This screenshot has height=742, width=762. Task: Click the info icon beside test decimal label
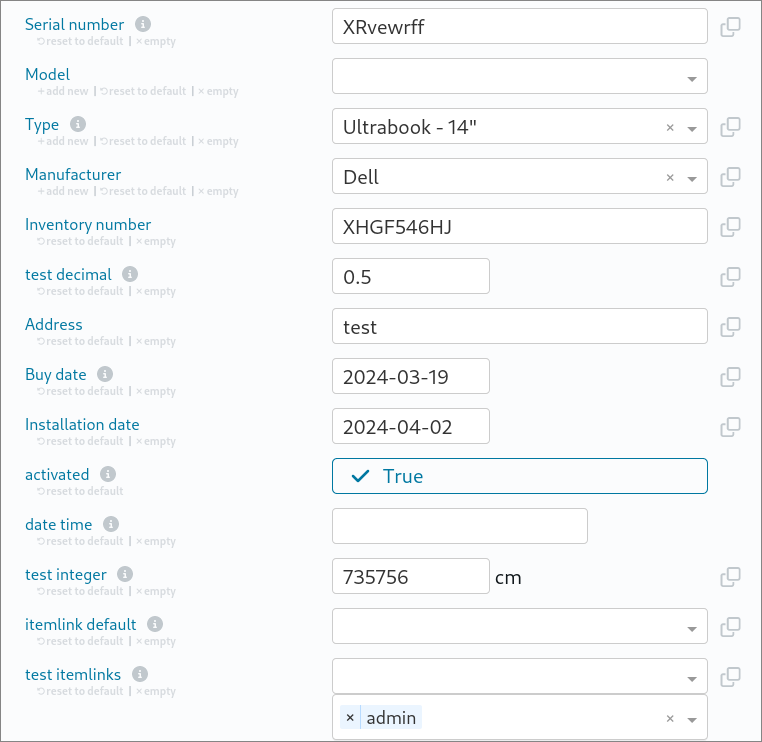(130, 274)
